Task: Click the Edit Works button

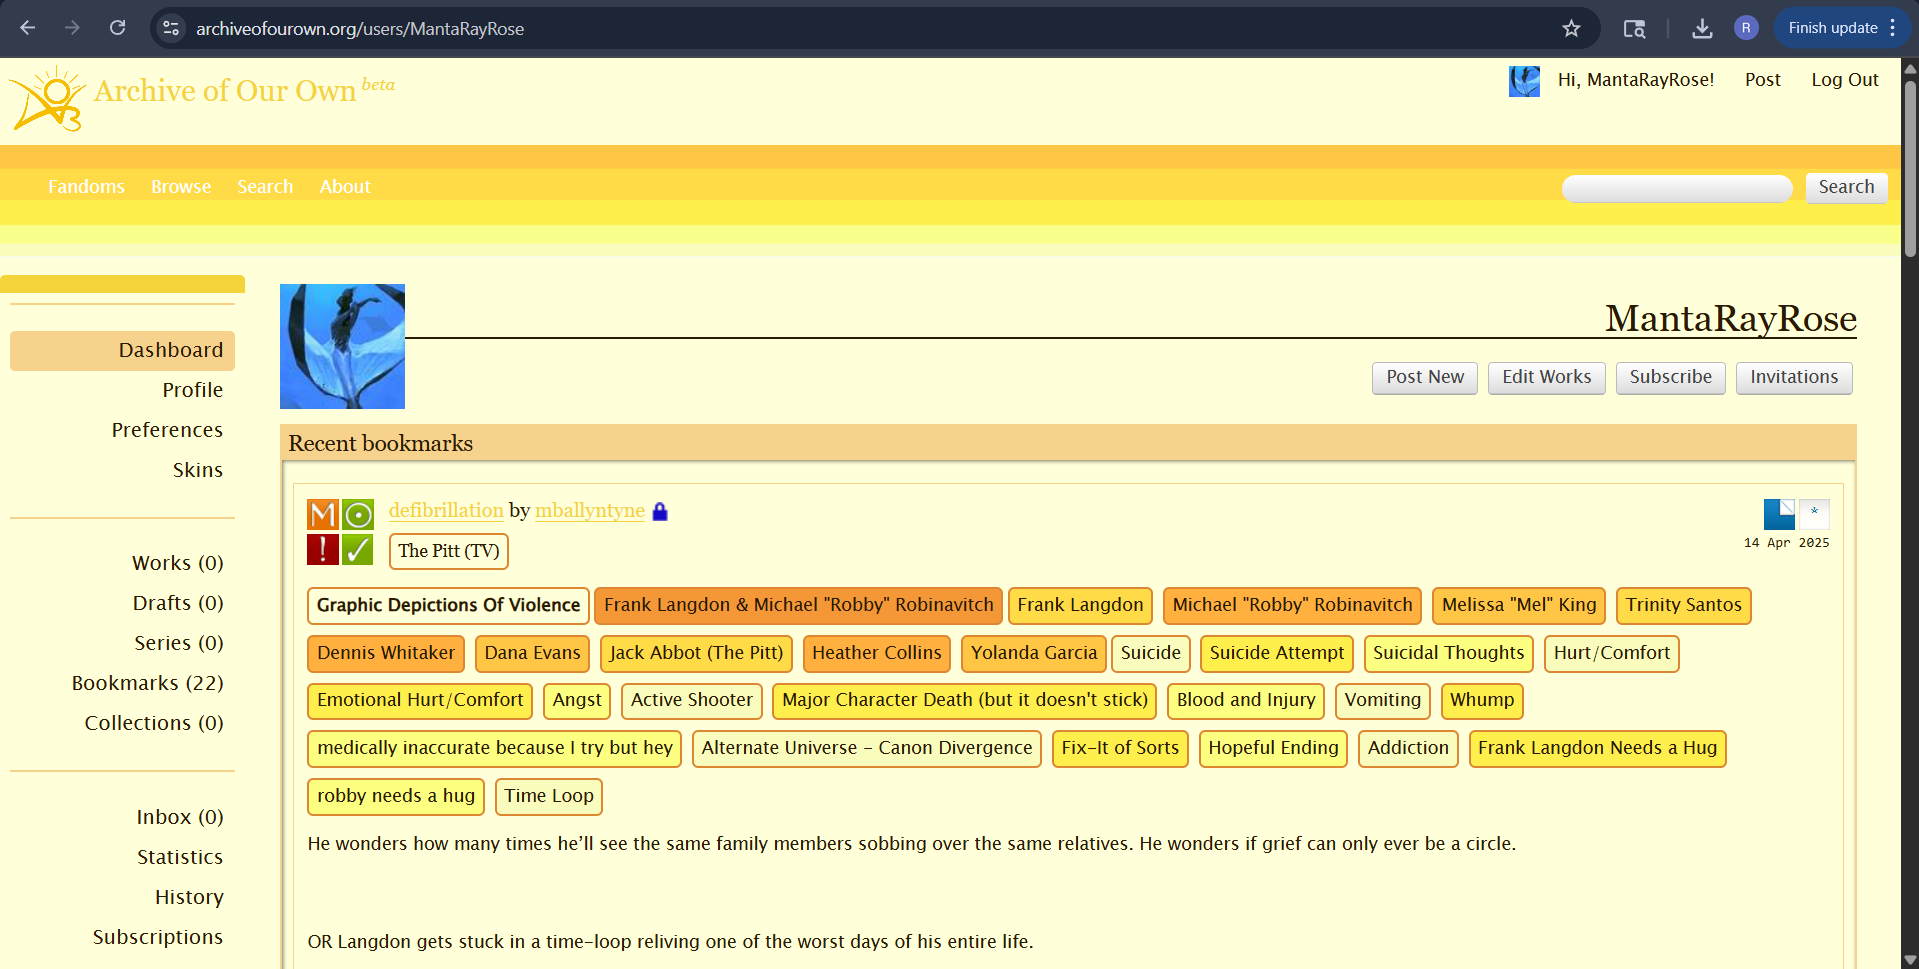Action: pyautogui.click(x=1546, y=377)
